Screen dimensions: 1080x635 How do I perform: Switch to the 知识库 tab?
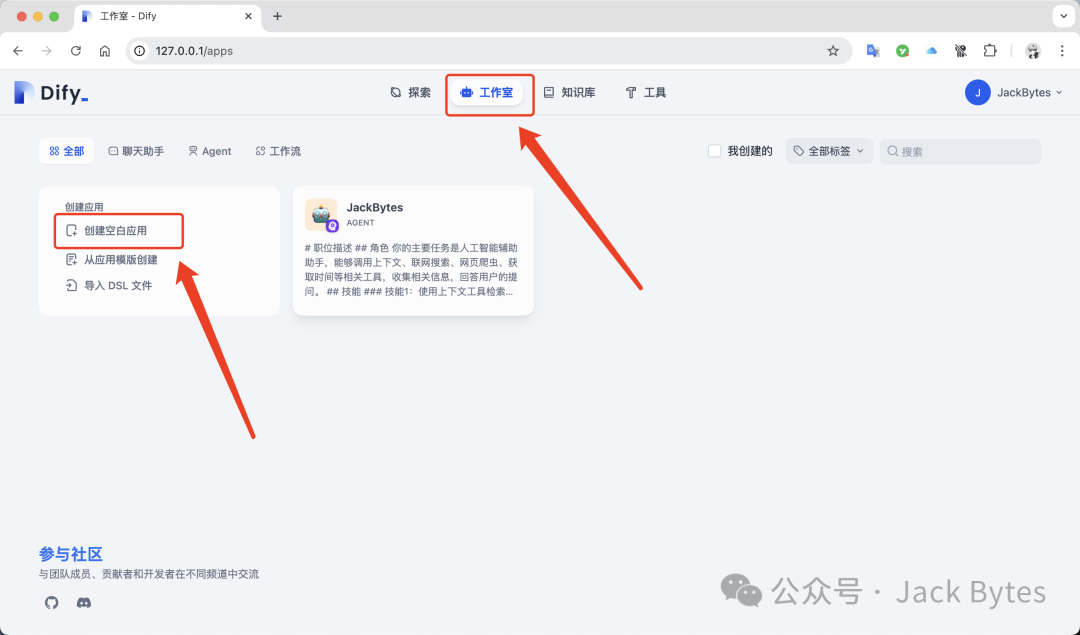[x=569, y=93]
